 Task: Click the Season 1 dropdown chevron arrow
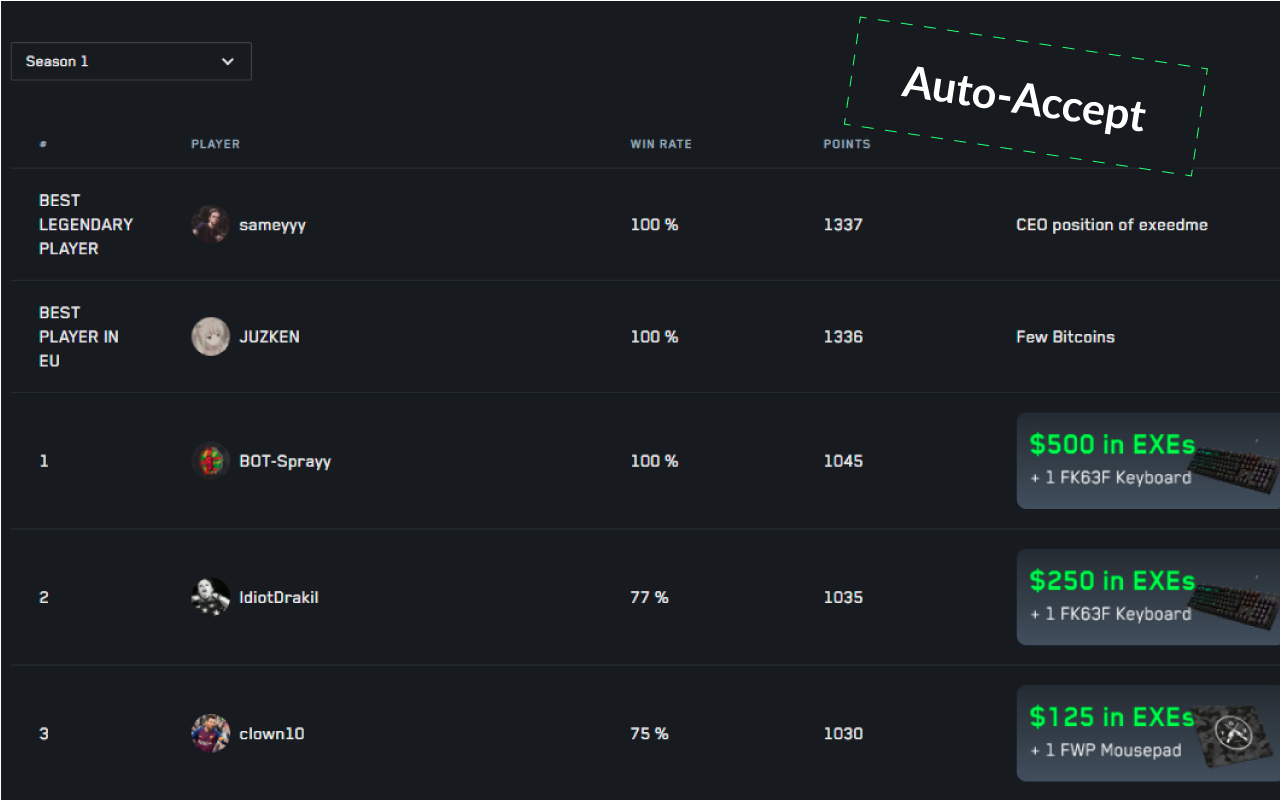[228, 61]
